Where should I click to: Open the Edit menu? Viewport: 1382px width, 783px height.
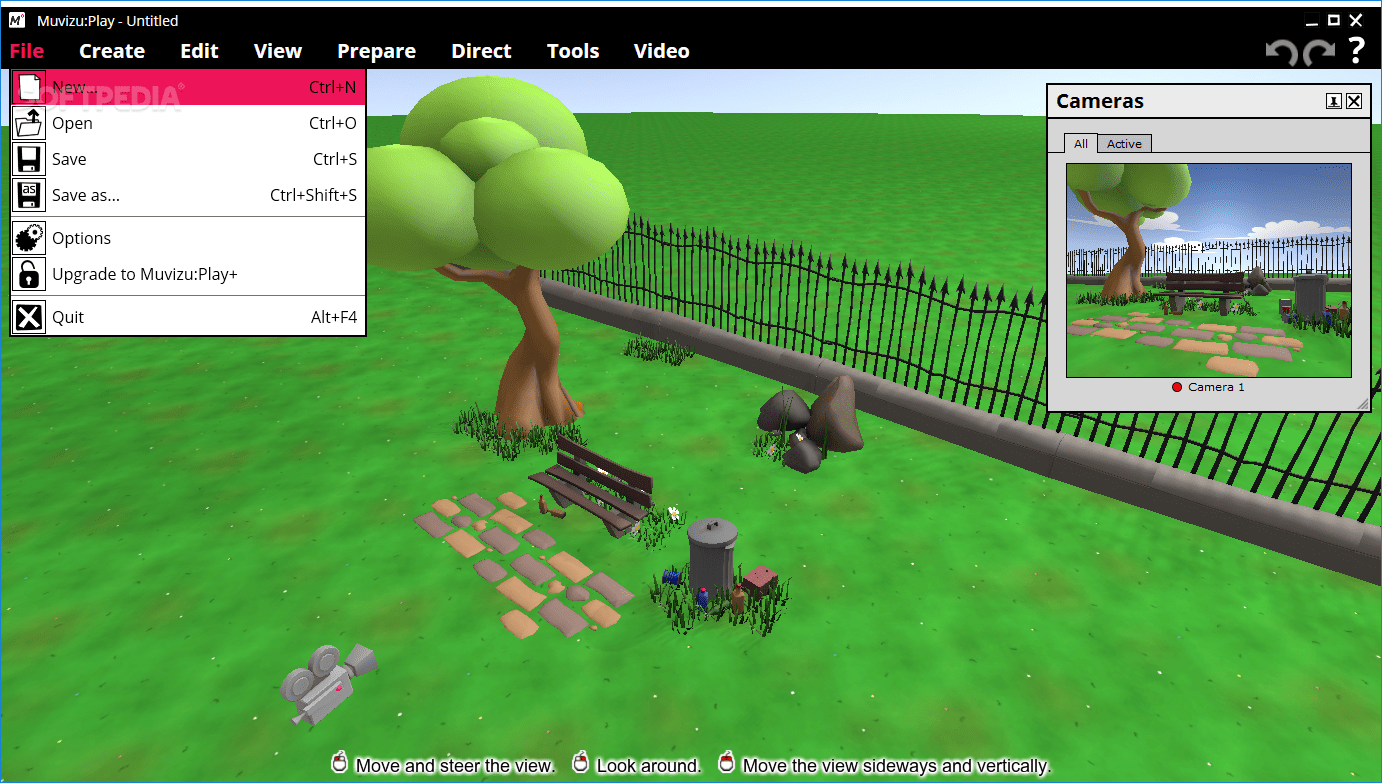click(199, 51)
